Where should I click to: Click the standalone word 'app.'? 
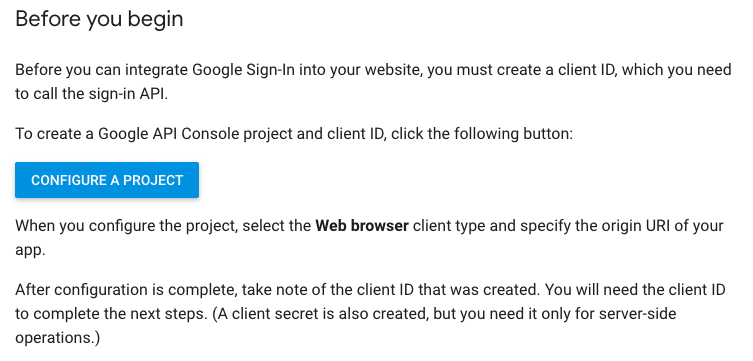[x=30, y=251]
